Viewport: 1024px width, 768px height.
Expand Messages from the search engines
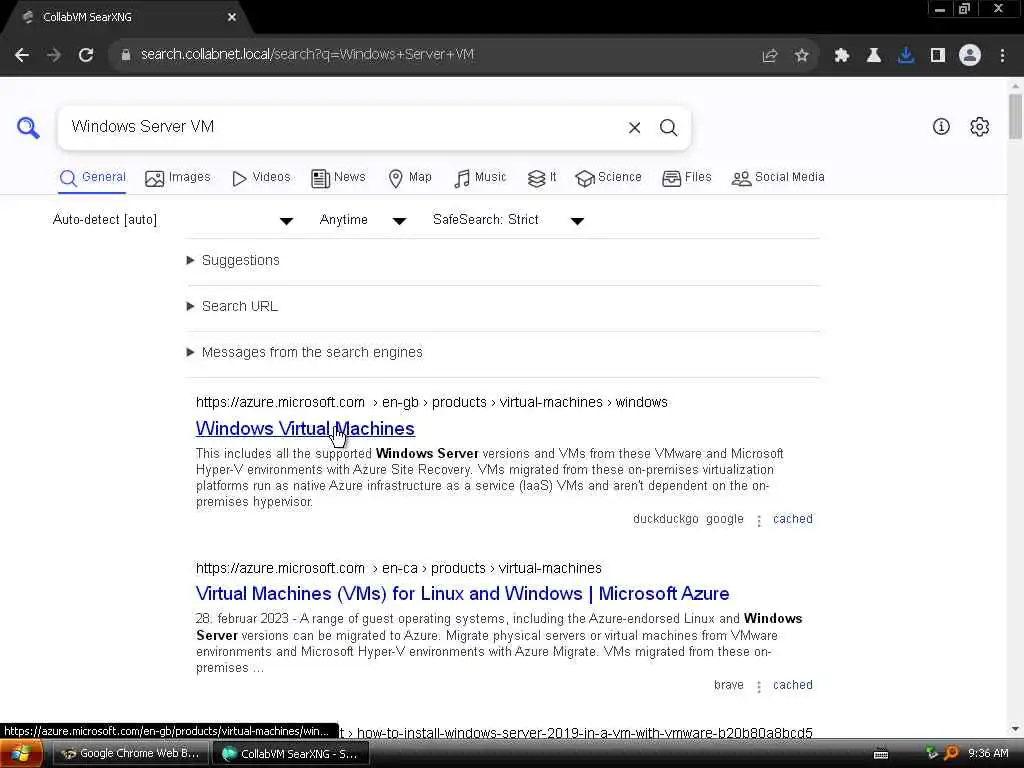(x=304, y=353)
